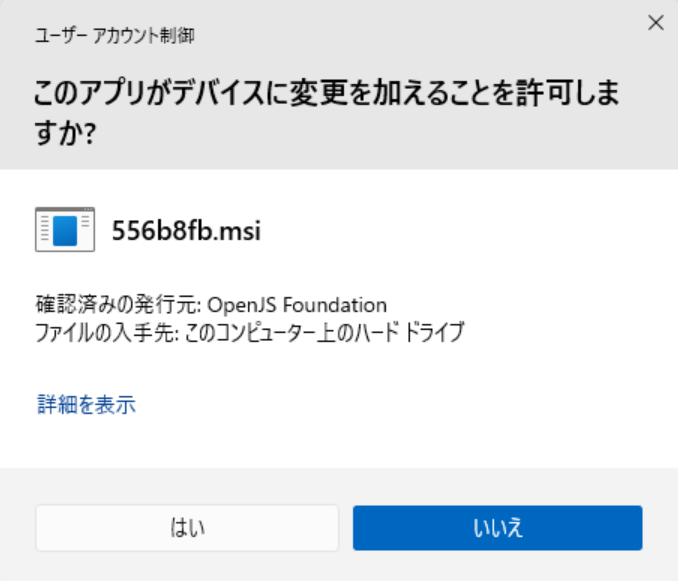
Task: Click the ユーザー アカウント制御 title text
Action: pos(115,36)
